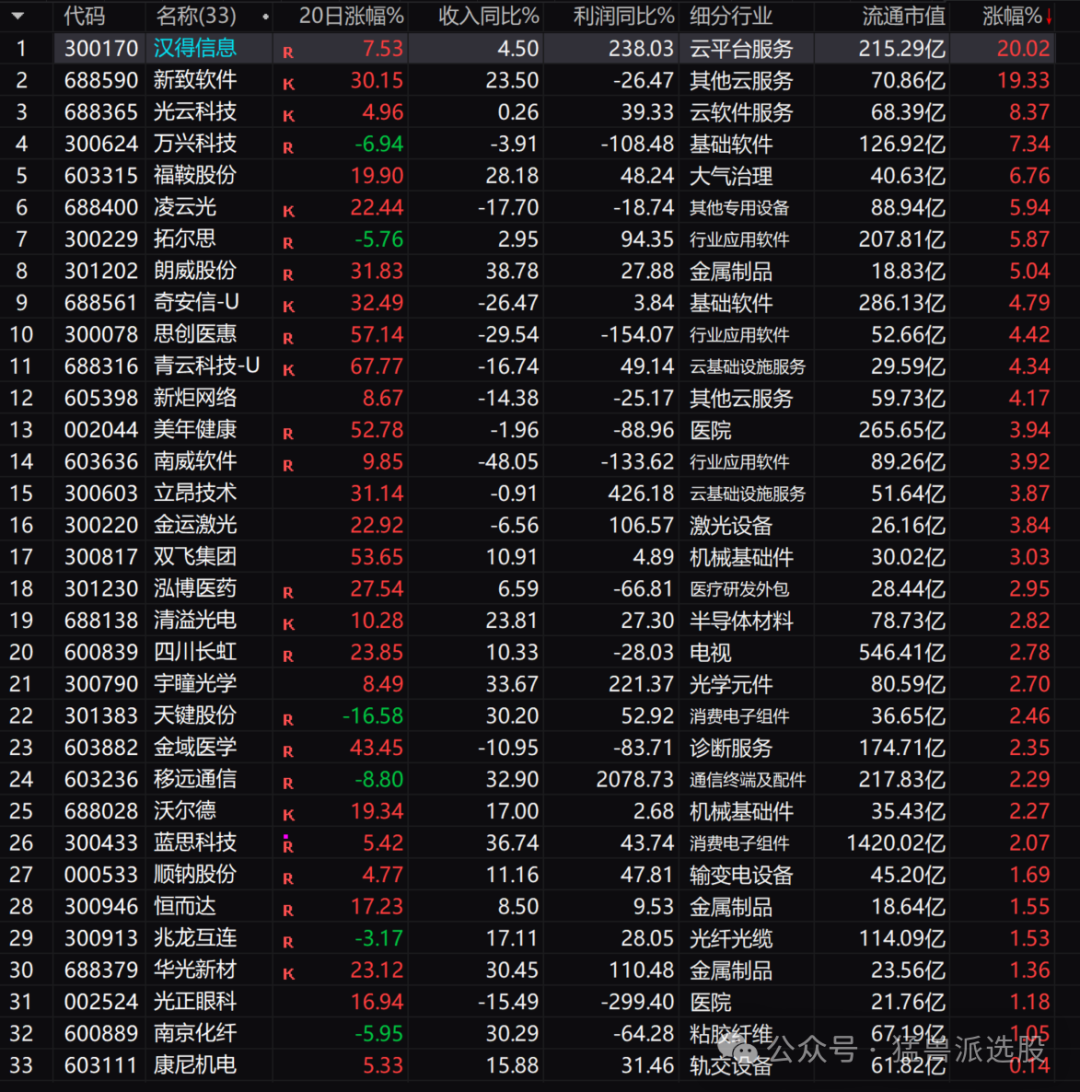This screenshot has width=1080, height=1092.
Task: Click the K marker in the 光云科技 row
Action: tap(288, 116)
